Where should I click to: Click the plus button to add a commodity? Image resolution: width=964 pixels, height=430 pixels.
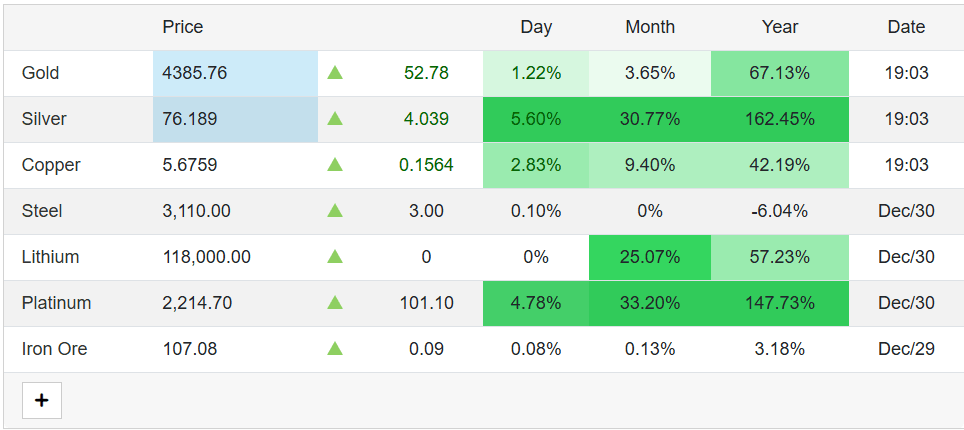pyautogui.click(x=42, y=400)
